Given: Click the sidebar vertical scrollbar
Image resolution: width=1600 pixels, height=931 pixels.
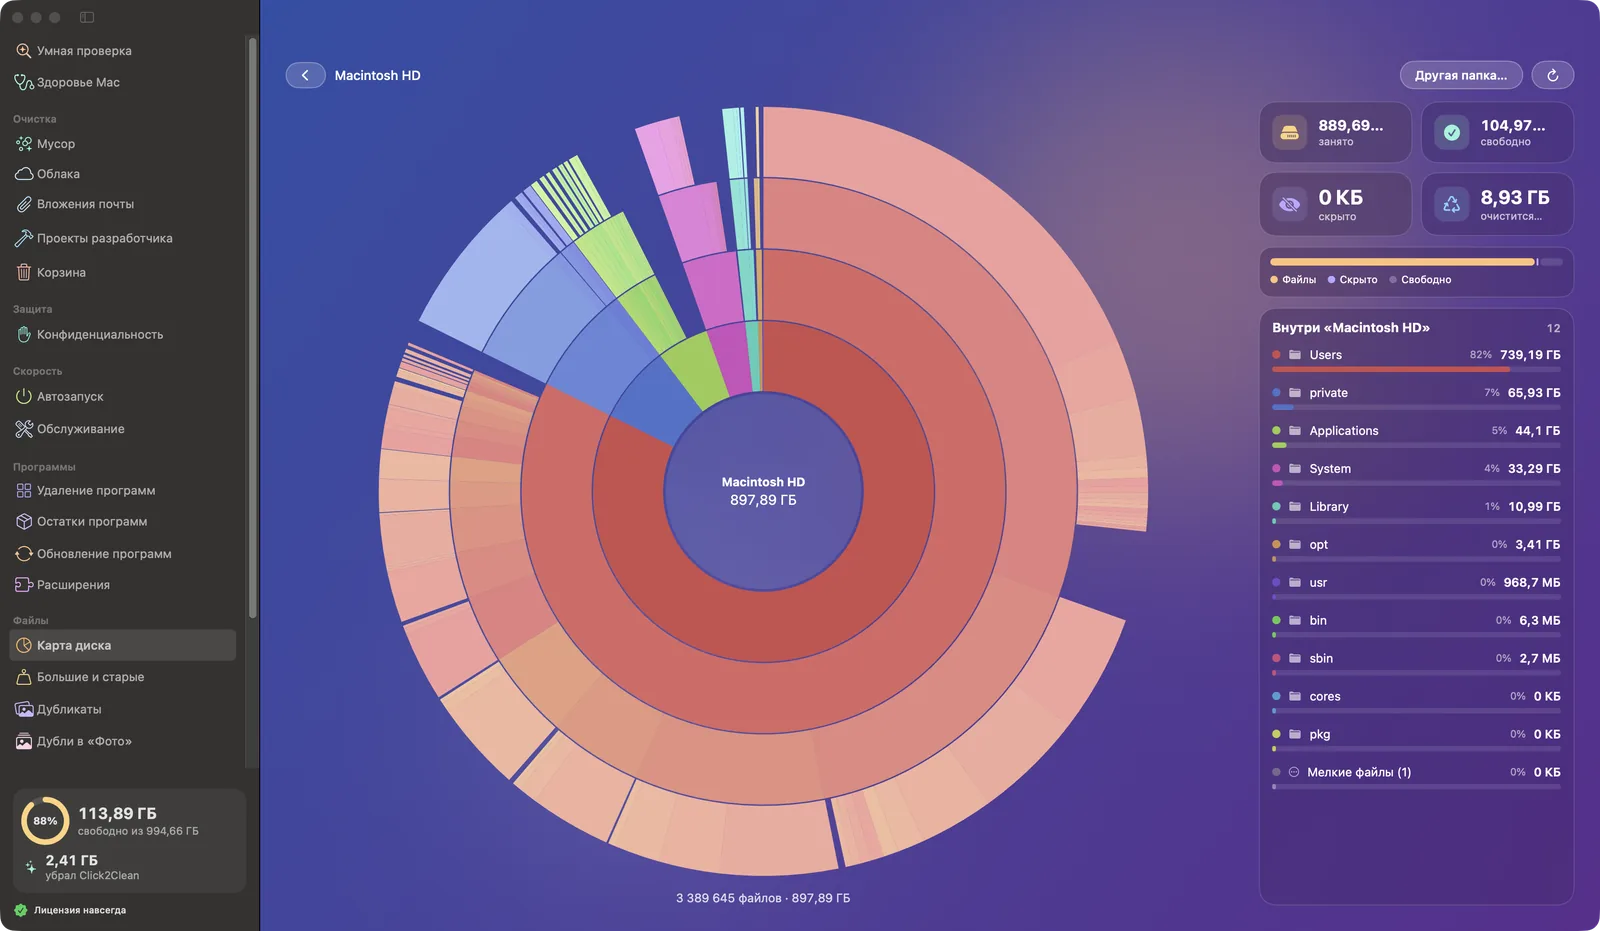Looking at the screenshot, I should pyautogui.click(x=252, y=328).
